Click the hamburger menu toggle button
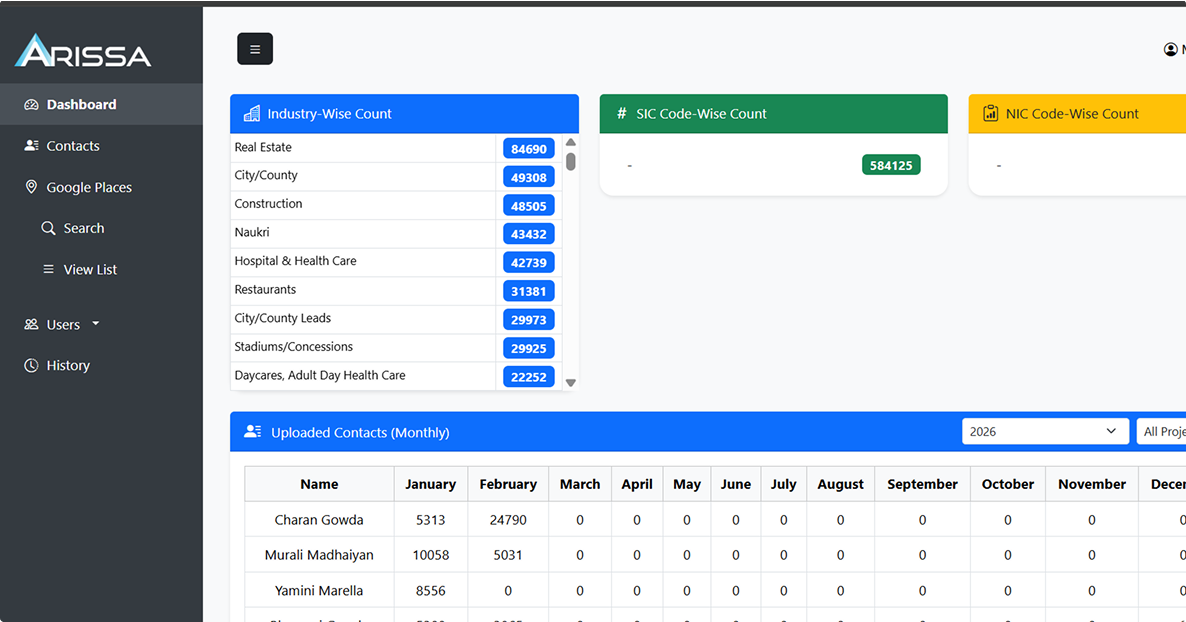 [255, 49]
